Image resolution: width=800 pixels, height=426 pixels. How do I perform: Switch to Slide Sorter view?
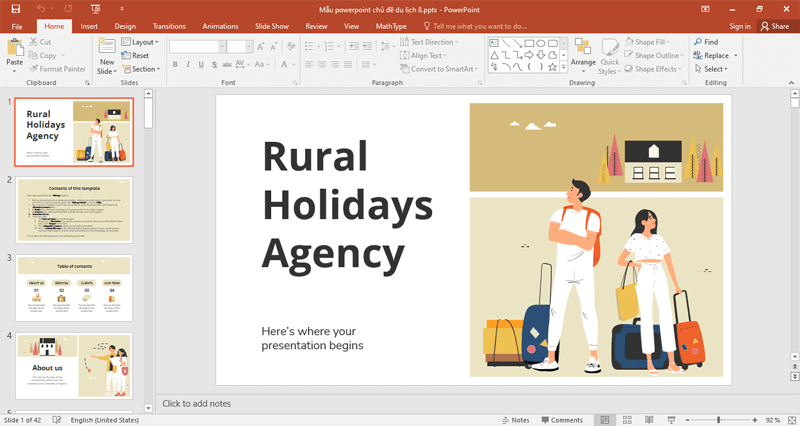627,420
